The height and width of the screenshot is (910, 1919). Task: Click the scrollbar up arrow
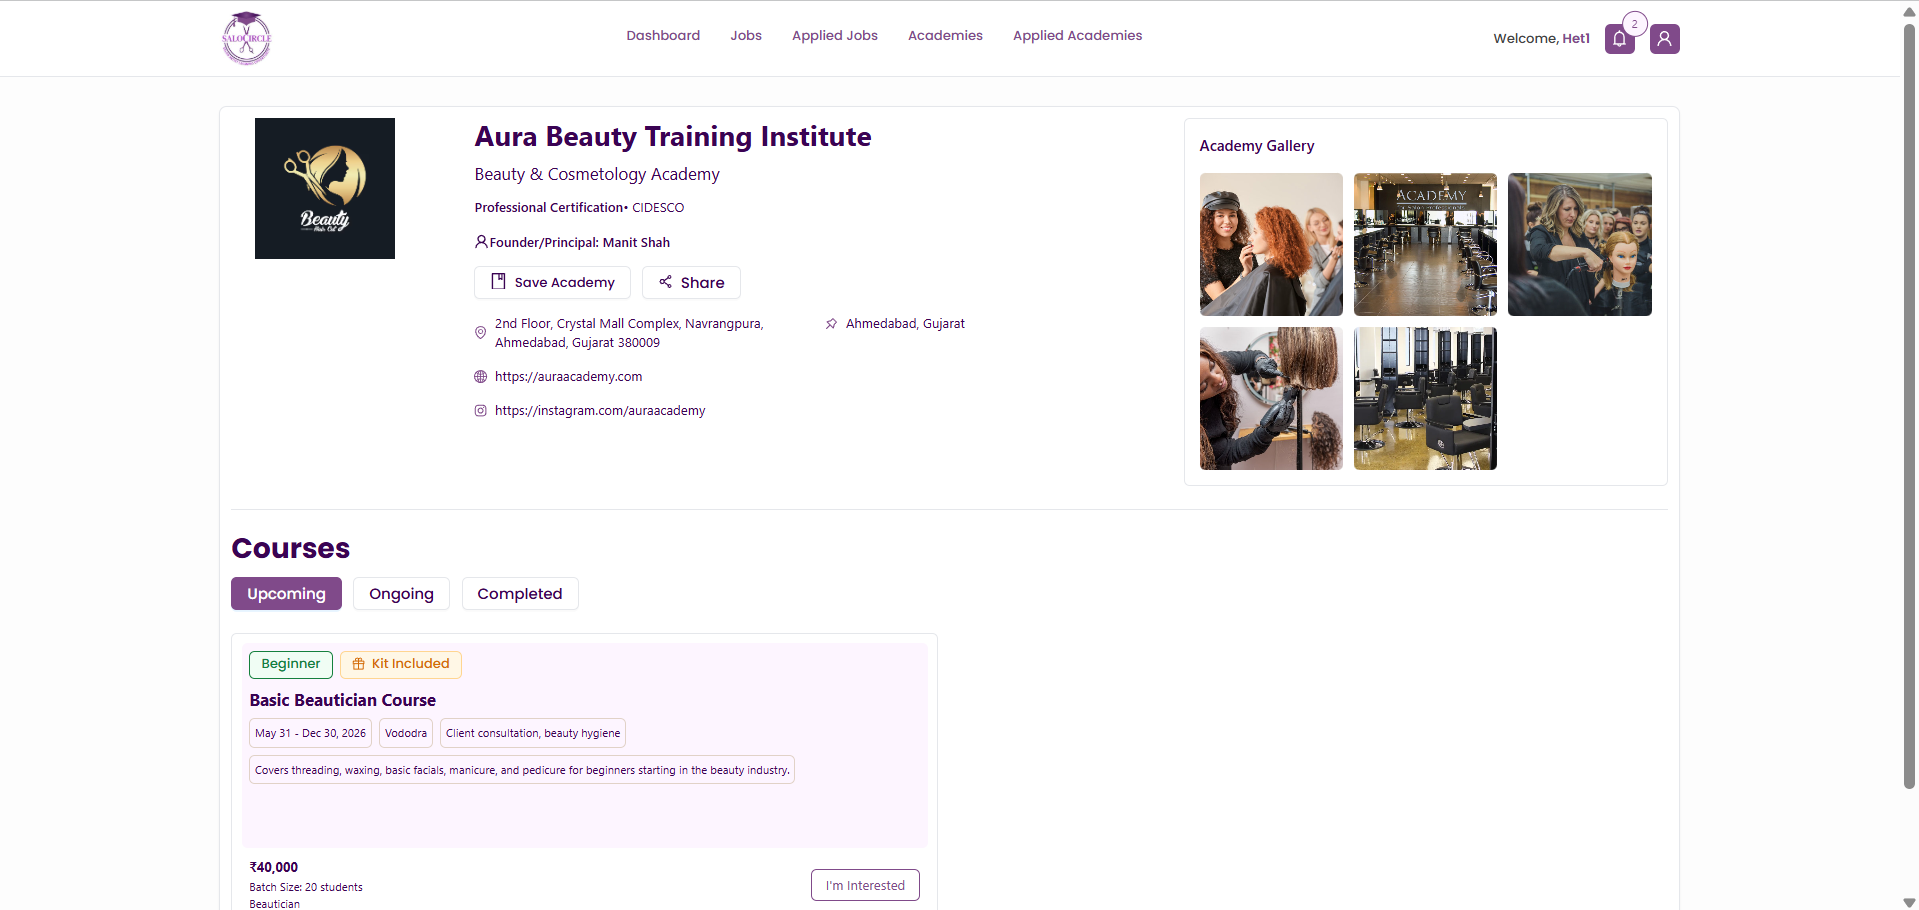(1909, 10)
